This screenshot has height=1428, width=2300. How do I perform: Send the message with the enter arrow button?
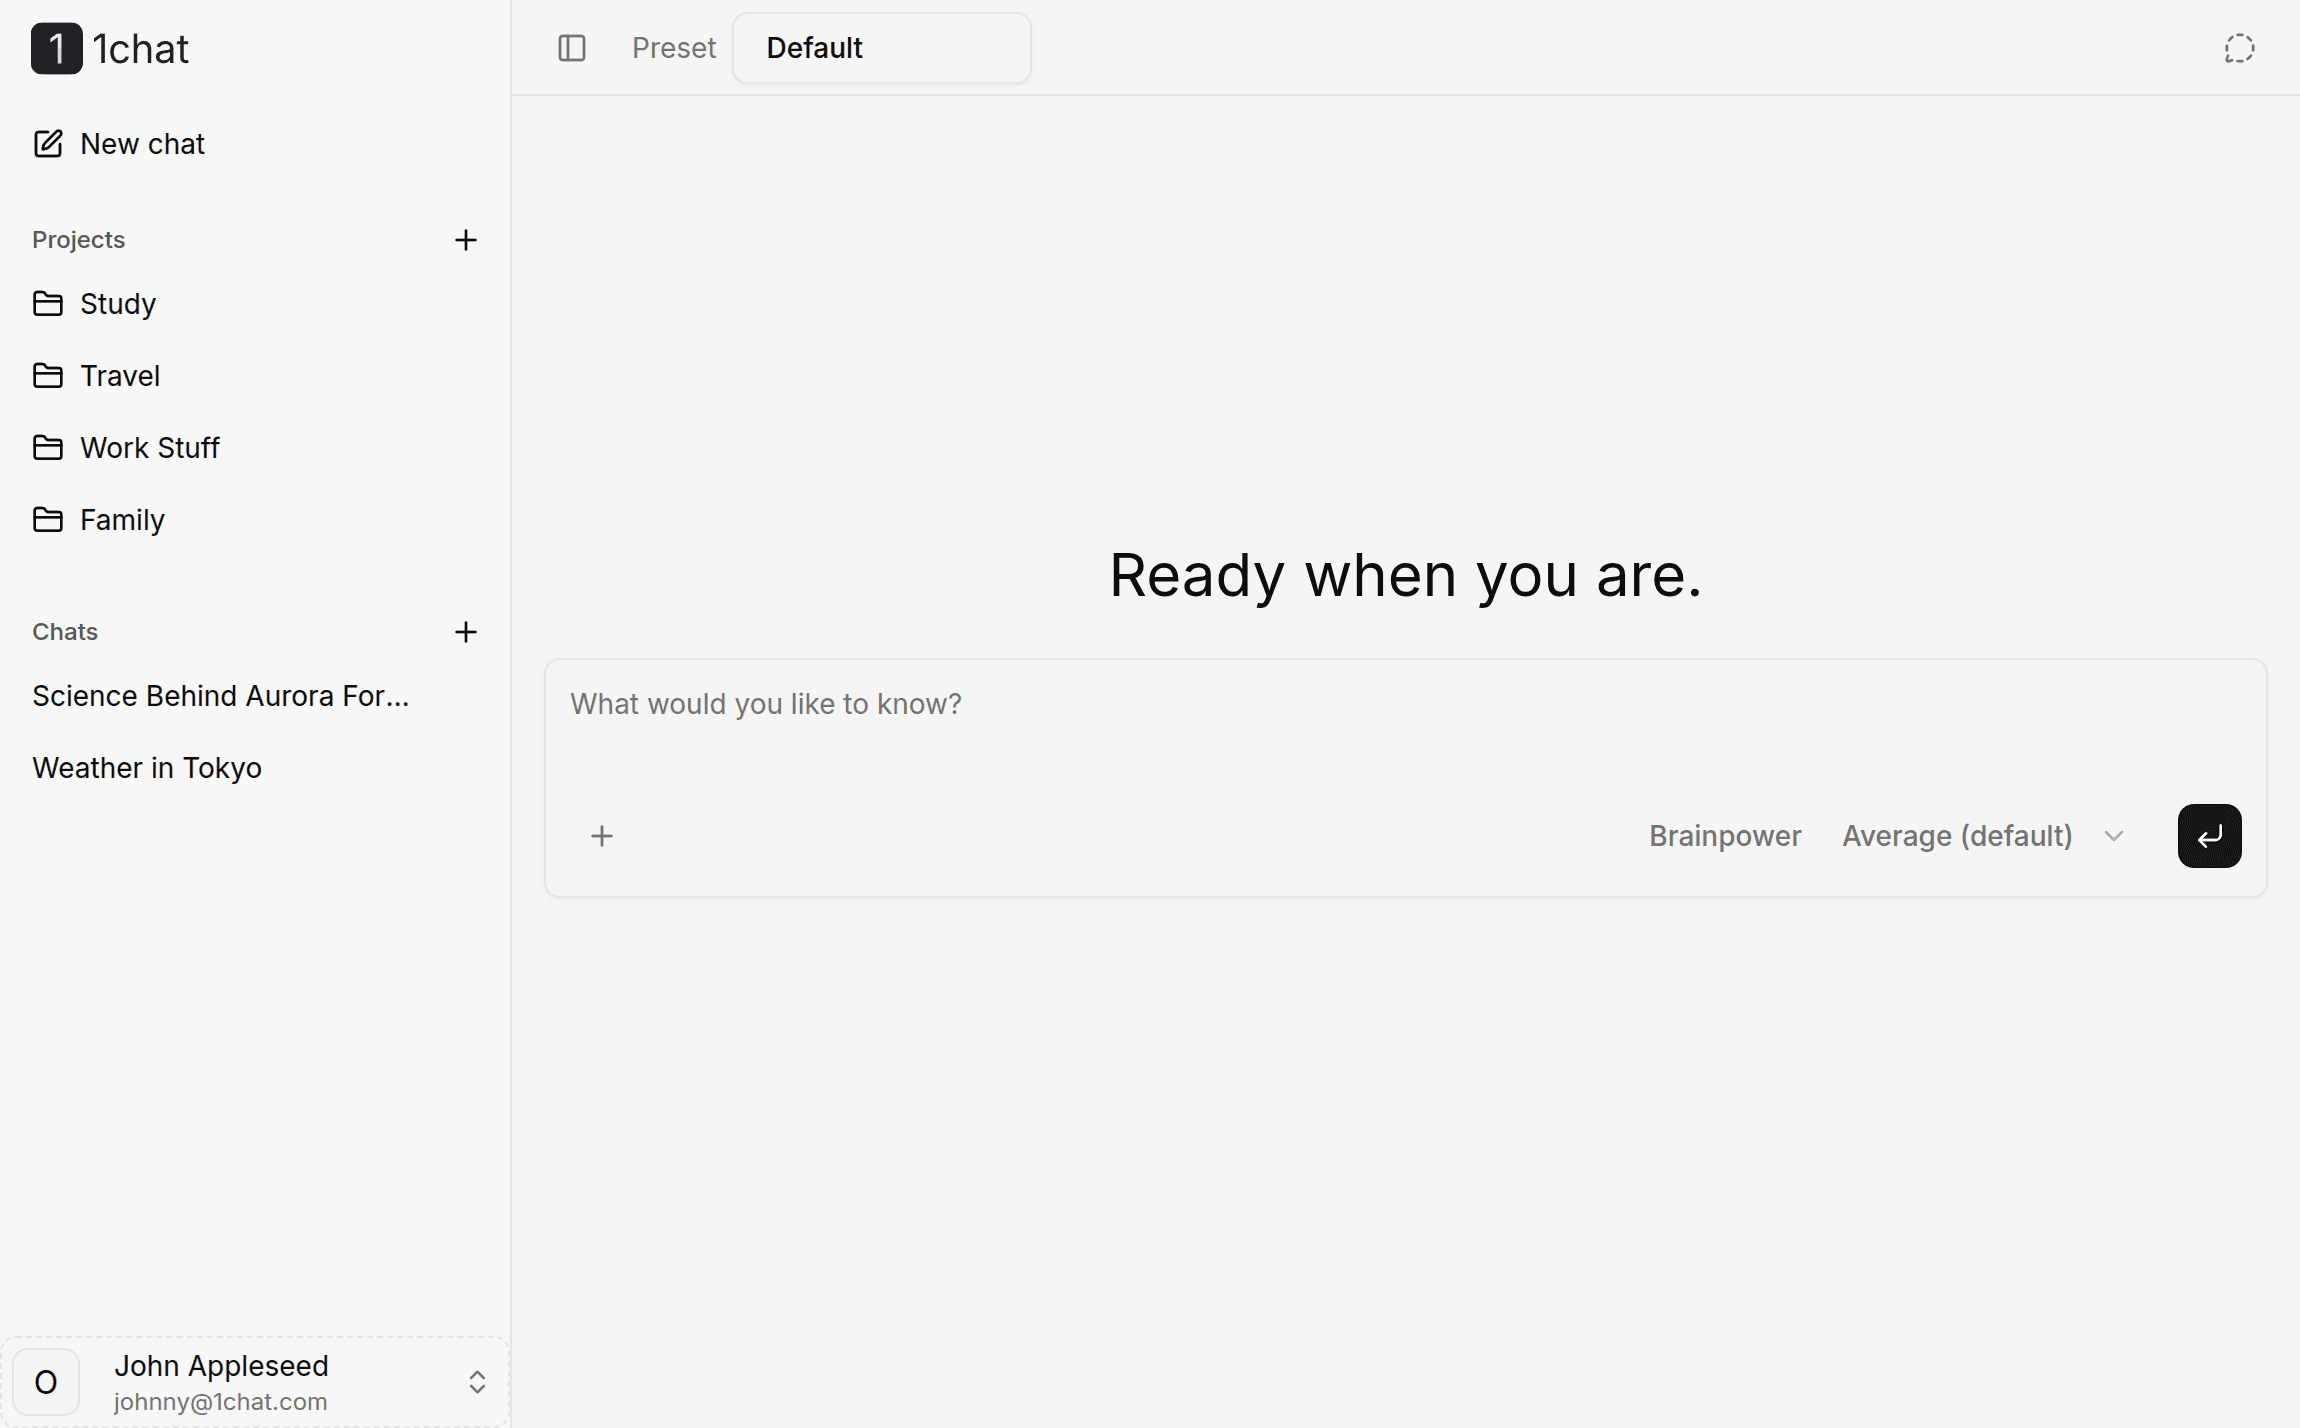tap(2209, 836)
